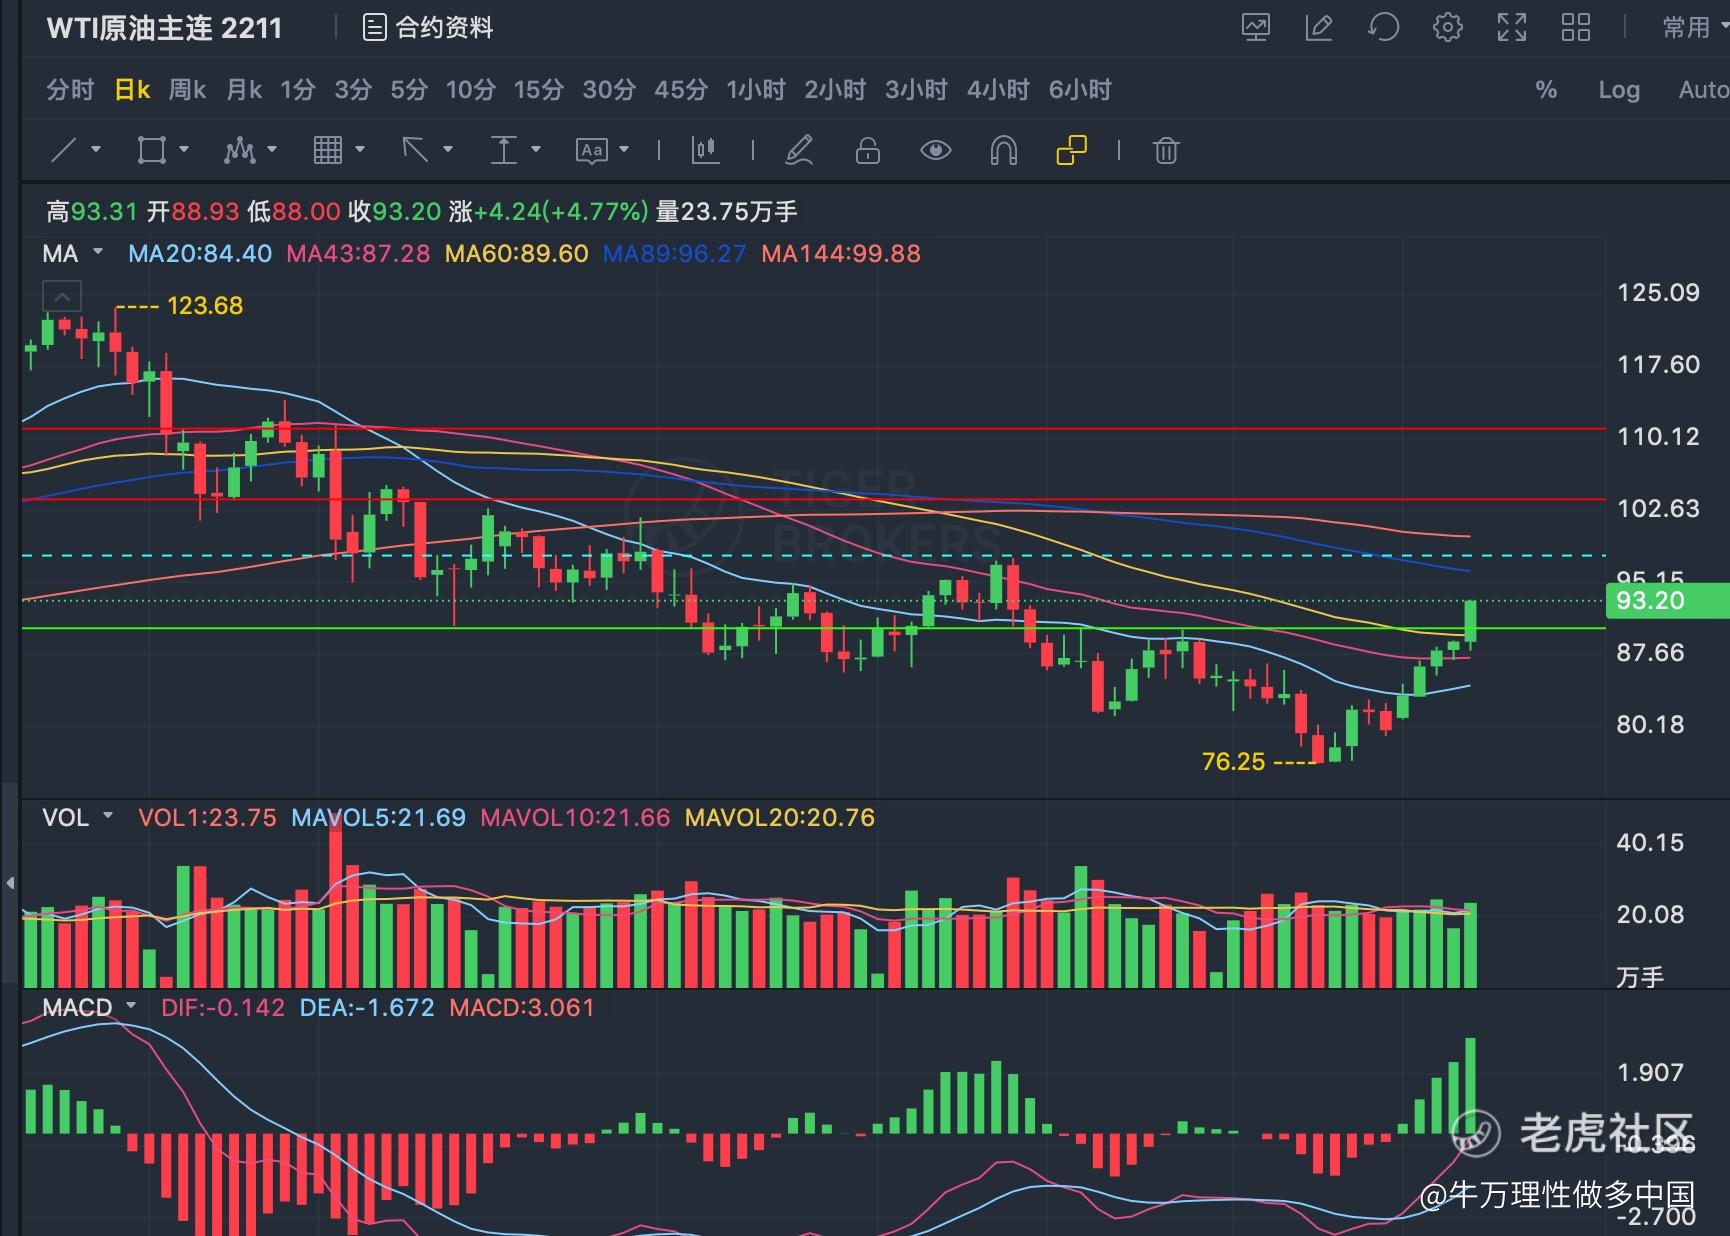Expand line tool dropdown arrow
Screen dimensions: 1730x1236
coord(96,150)
